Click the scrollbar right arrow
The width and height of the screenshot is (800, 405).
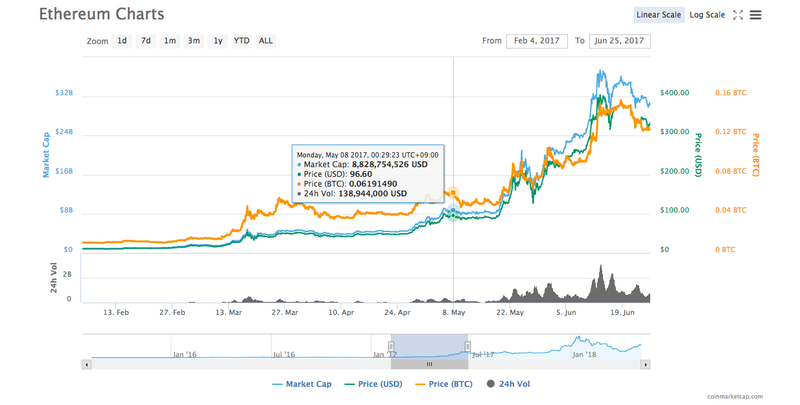645,364
